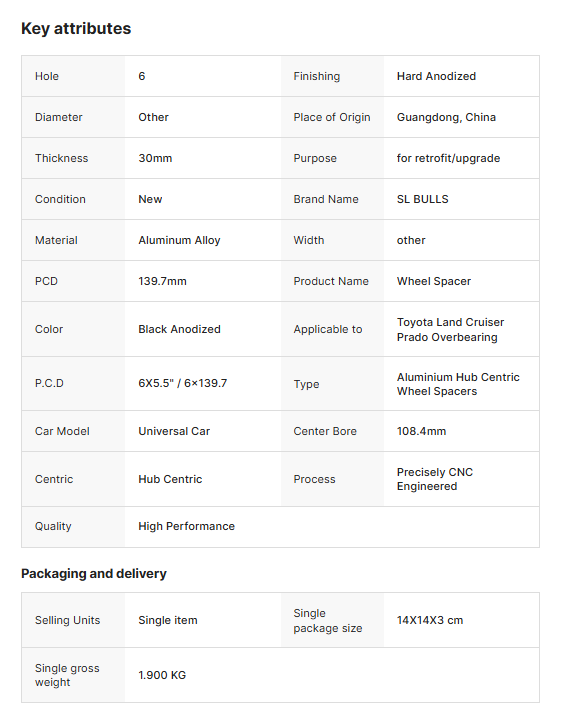Image resolution: width=569 pixels, height=721 pixels.
Task: Click the Key attributes heading
Action: click(x=76, y=29)
